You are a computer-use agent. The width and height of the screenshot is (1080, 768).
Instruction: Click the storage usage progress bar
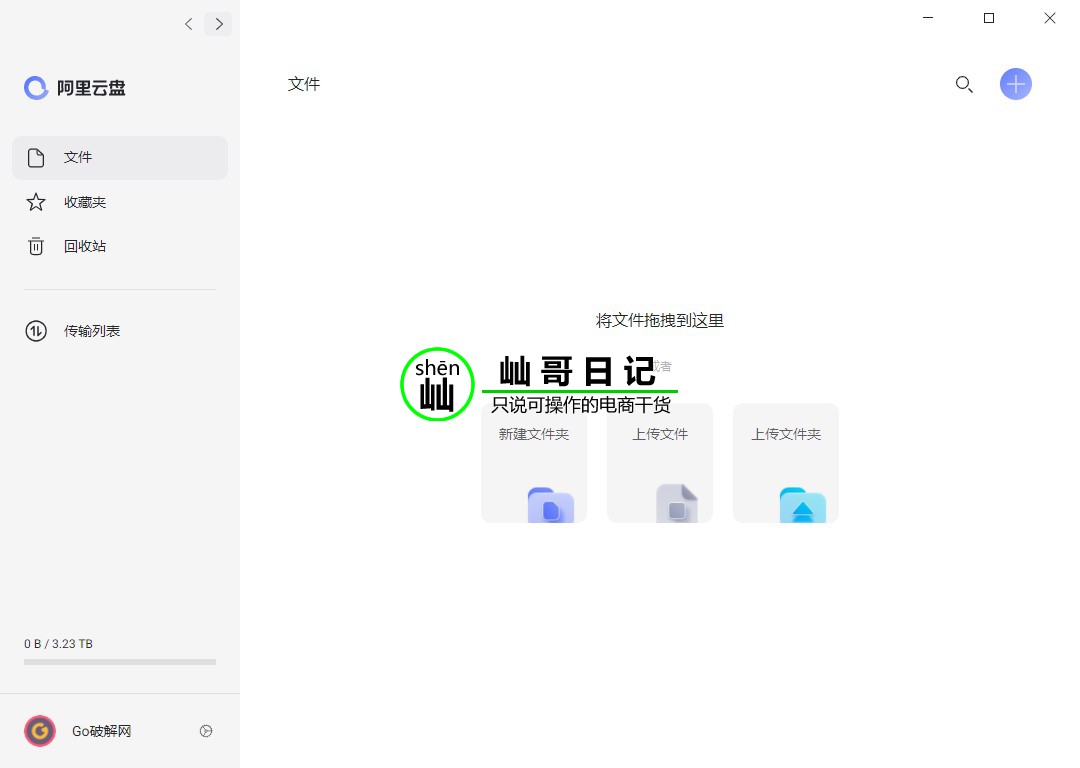(x=120, y=662)
